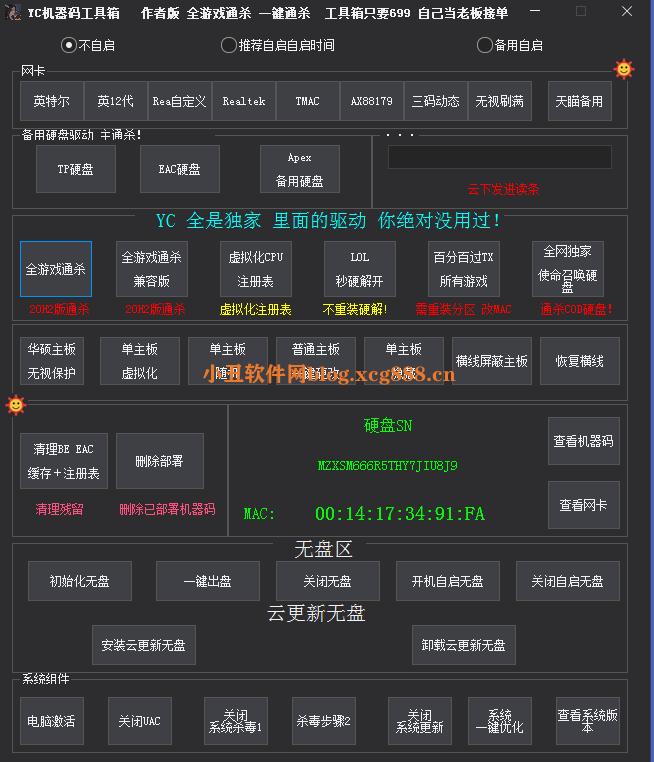The width and height of the screenshot is (654, 762).
Task: Click the red 通杀COD硬盘! label
Action: pos(576,309)
